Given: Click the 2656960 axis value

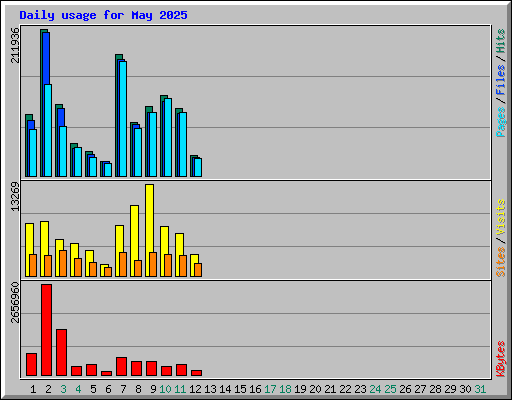Looking at the screenshot, I should [x=15, y=303].
